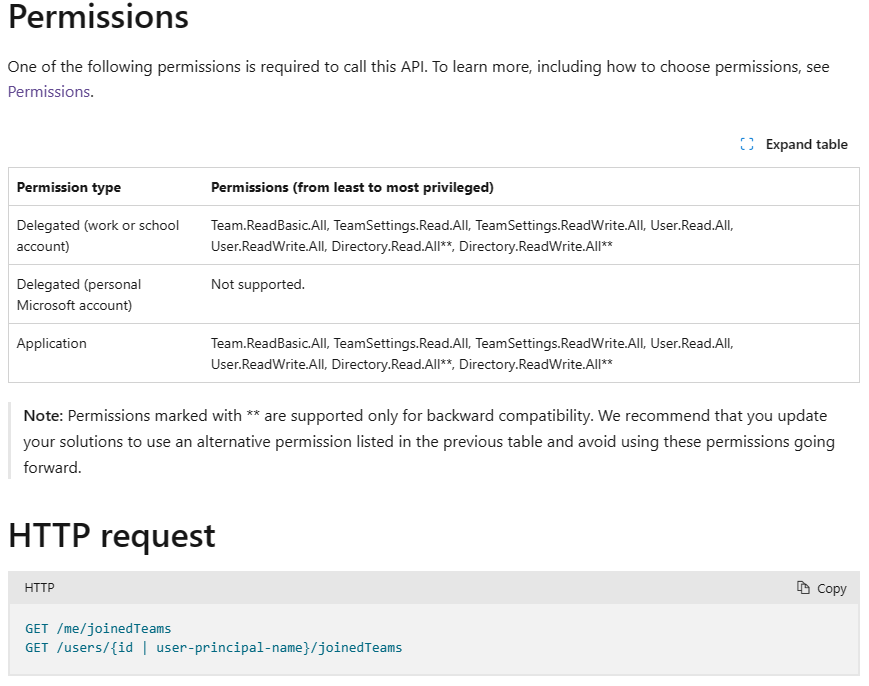
Task: Click the Permissions page heading
Action: pos(98,18)
